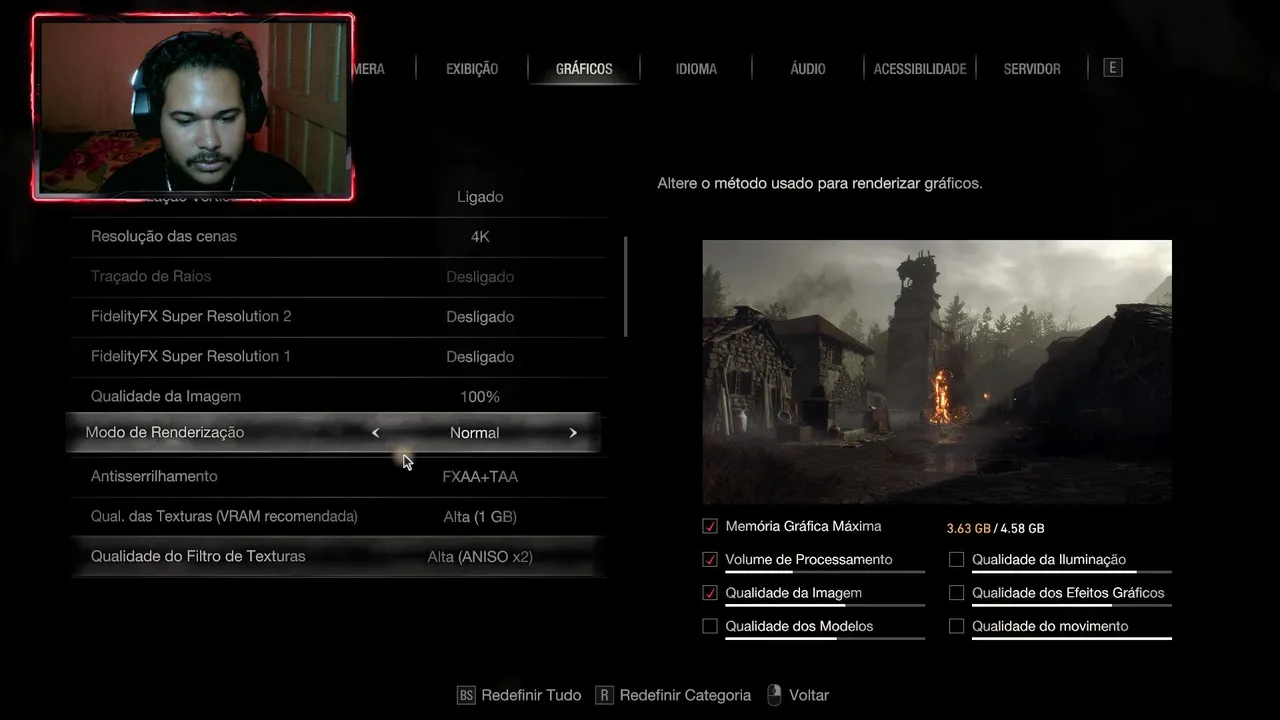Click the streamer webcam overlay

pos(193,107)
